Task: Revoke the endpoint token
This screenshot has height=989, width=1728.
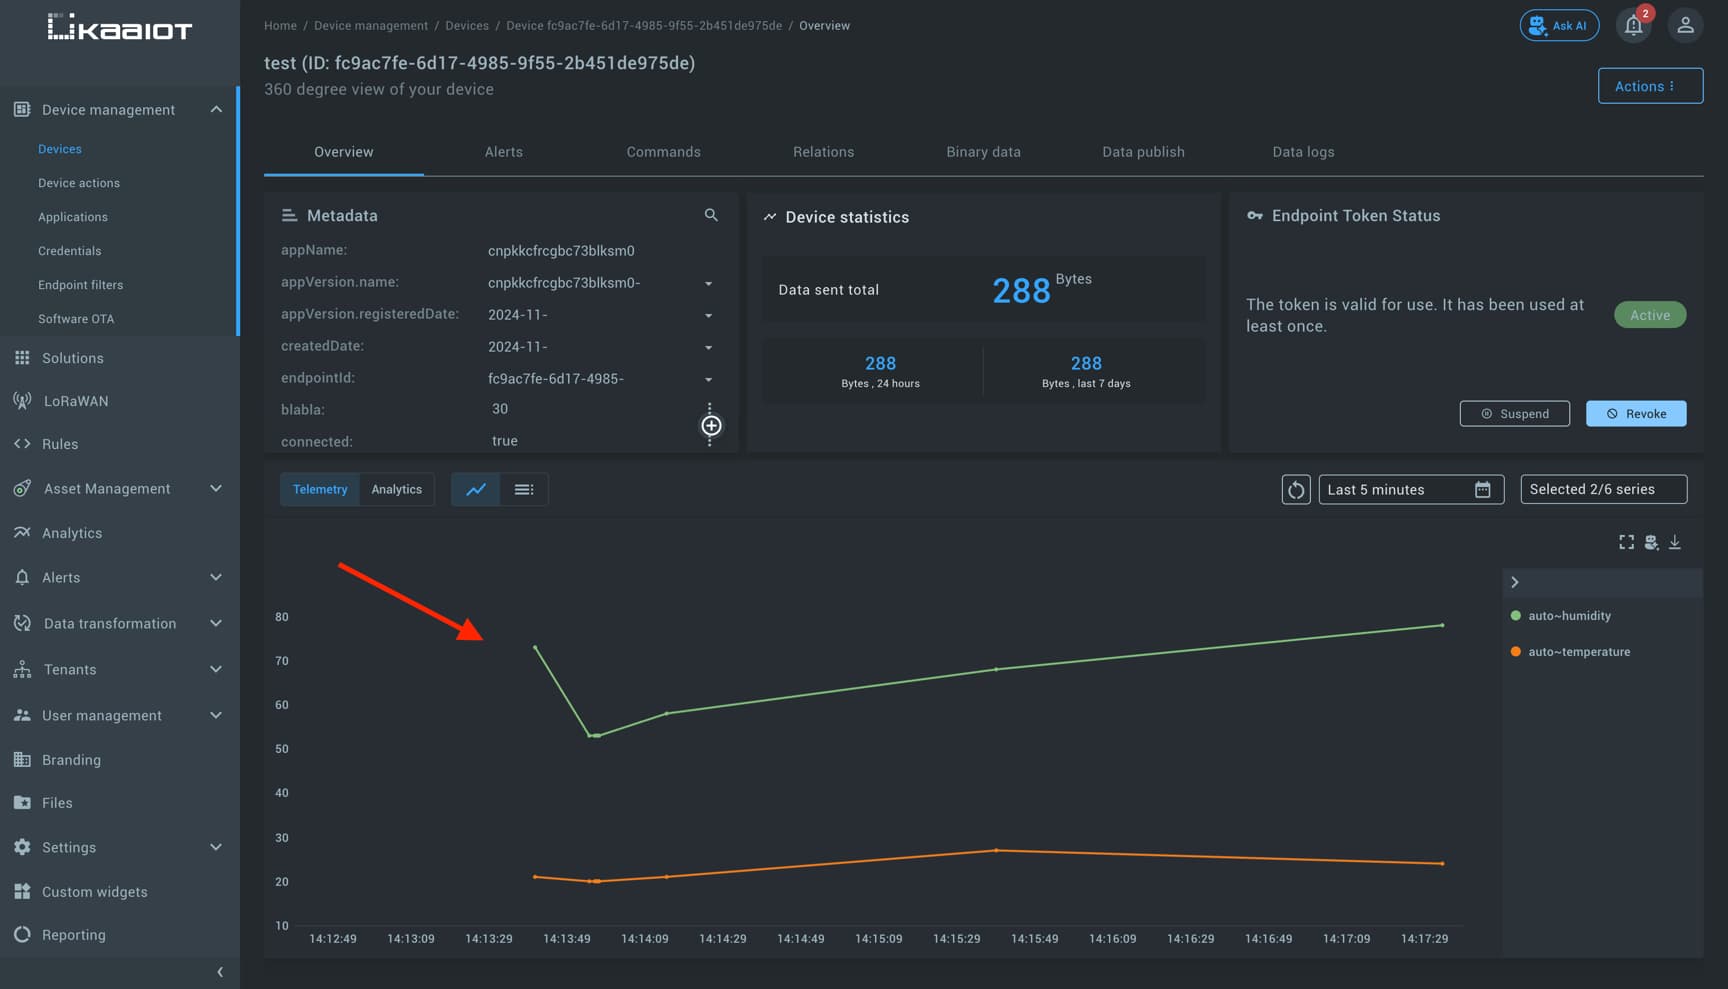Action: (x=1636, y=414)
